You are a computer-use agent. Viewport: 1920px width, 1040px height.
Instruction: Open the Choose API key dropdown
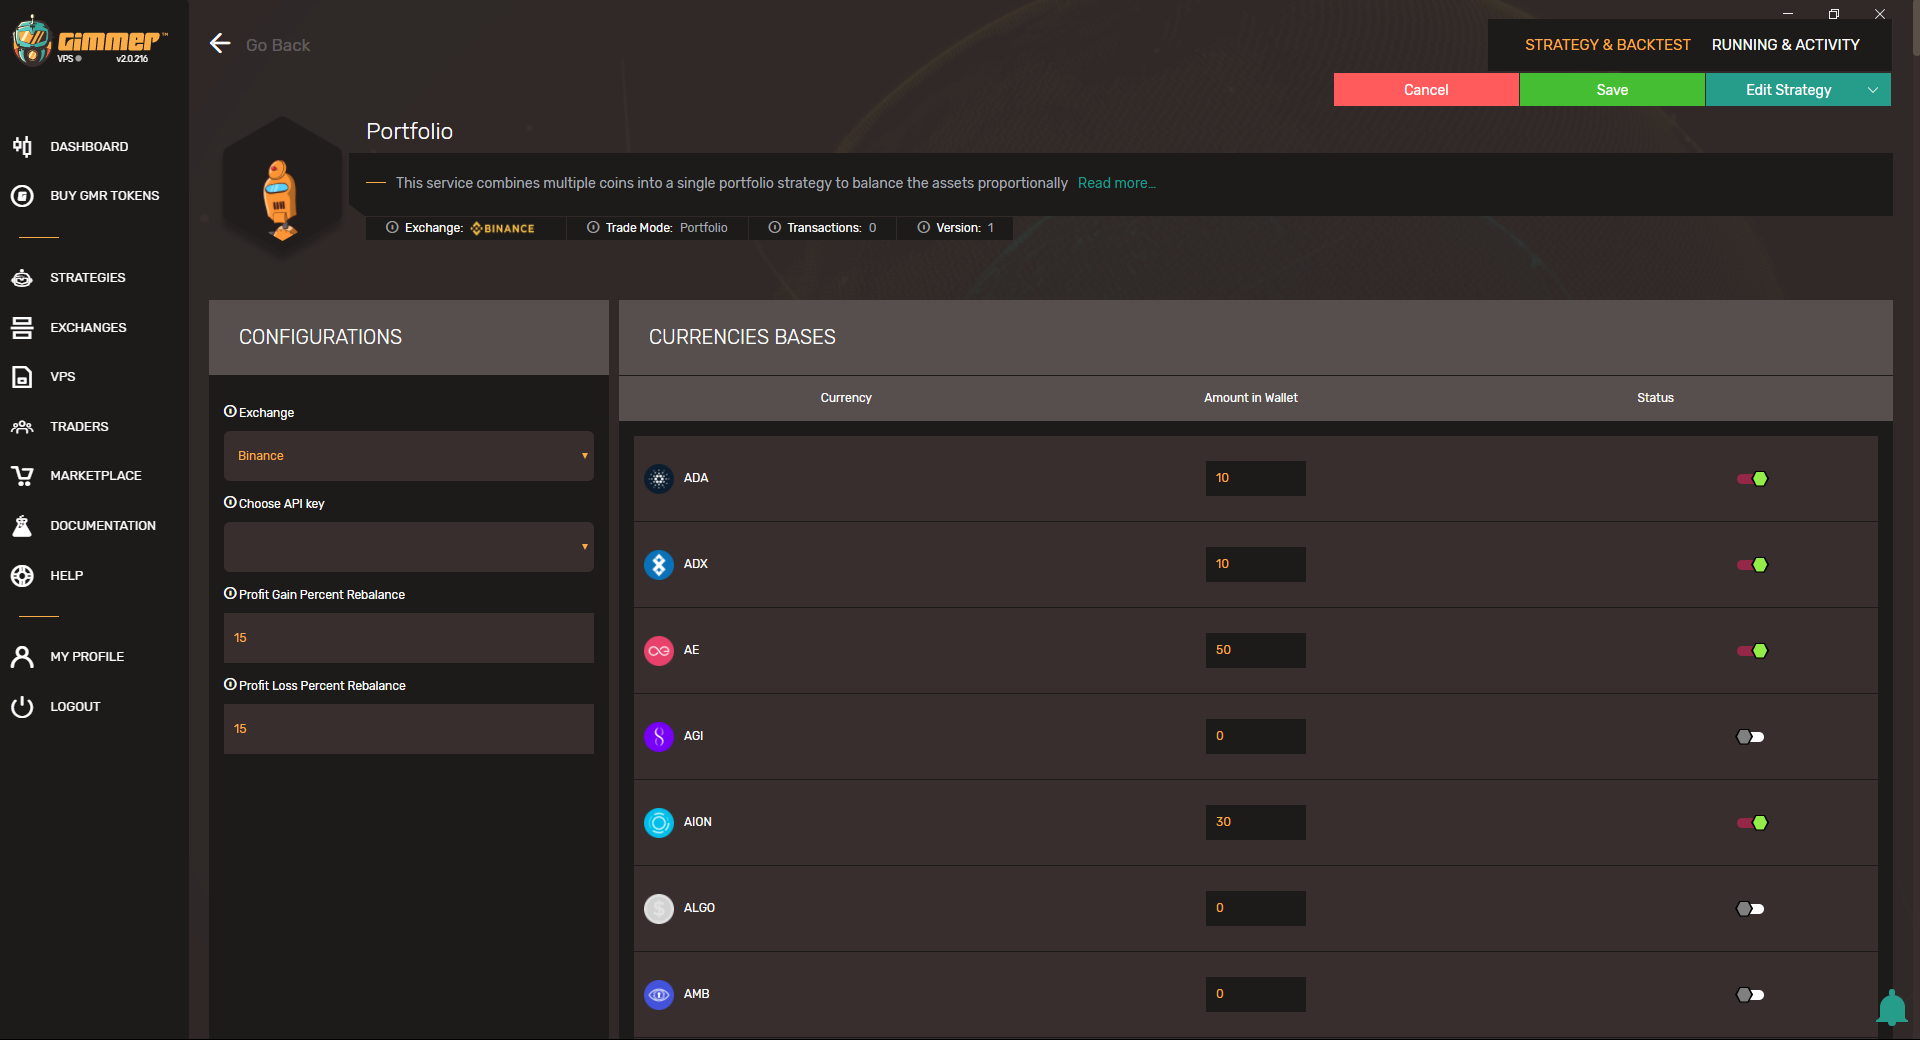click(x=409, y=547)
